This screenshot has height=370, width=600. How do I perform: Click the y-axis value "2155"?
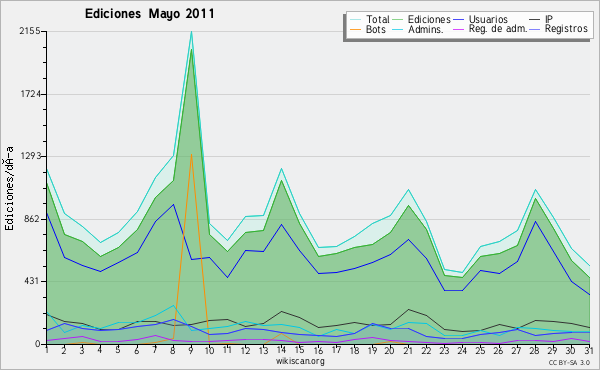[x=30, y=31]
